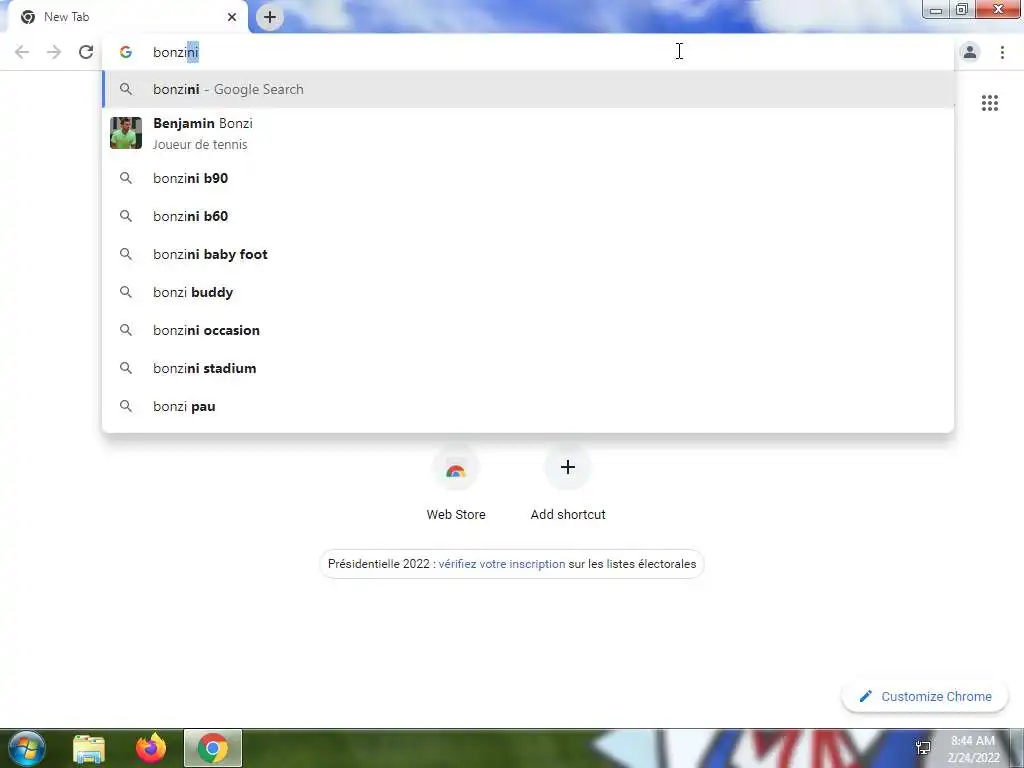Screen dimensions: 1024x768
Task: Choose the 'bonzini baby foot' suggestion
Action: (528, 254)
